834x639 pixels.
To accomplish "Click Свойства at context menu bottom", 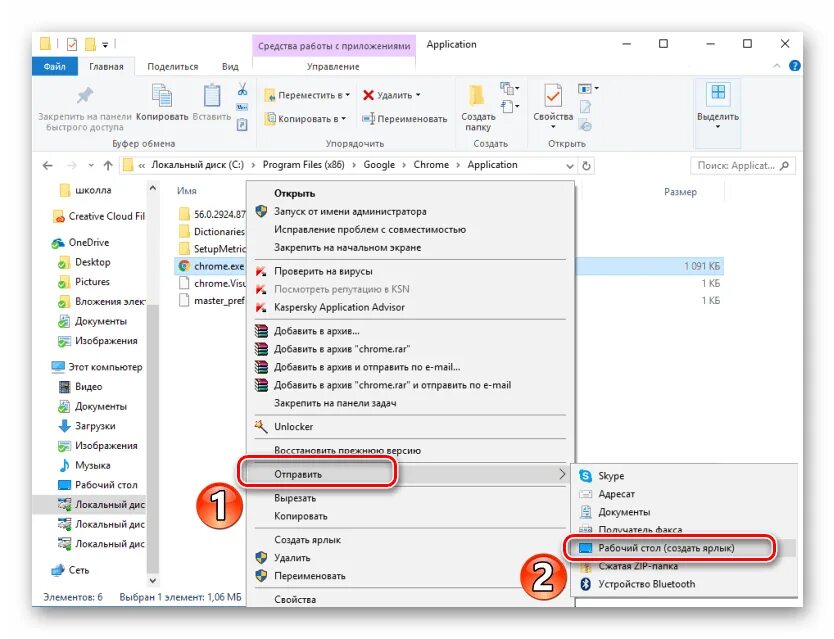I will [295, 600].
